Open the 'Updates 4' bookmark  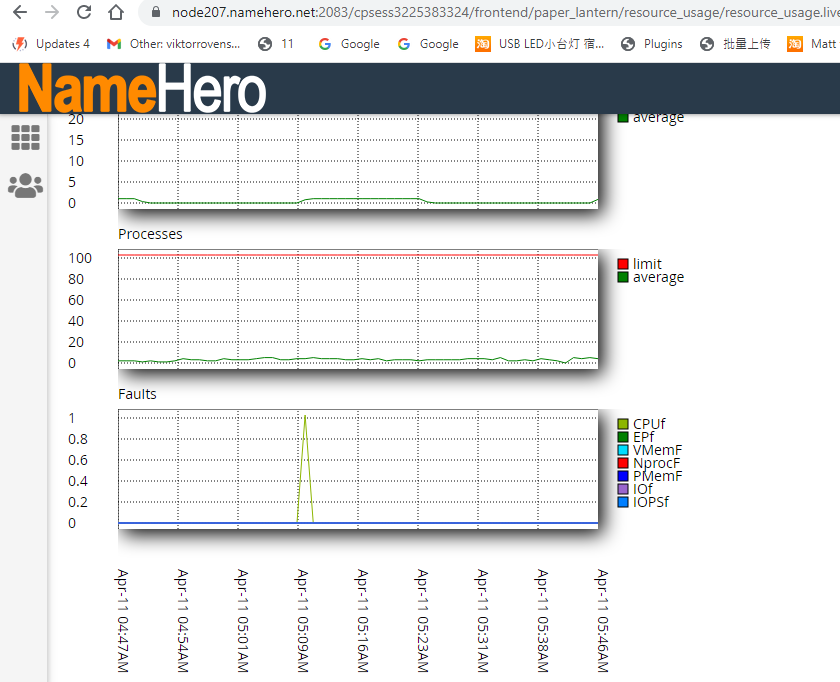(51, 44)
